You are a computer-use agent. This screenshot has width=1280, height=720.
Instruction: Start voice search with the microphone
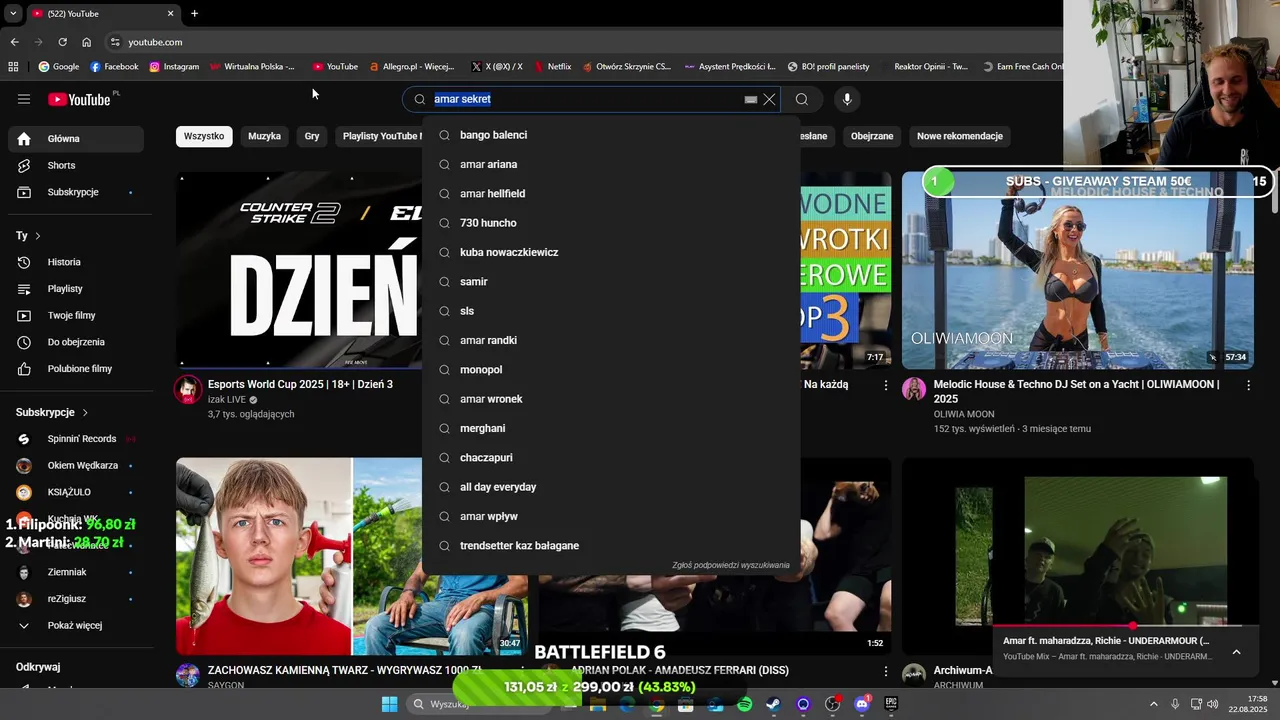click(x=847, y=99)
